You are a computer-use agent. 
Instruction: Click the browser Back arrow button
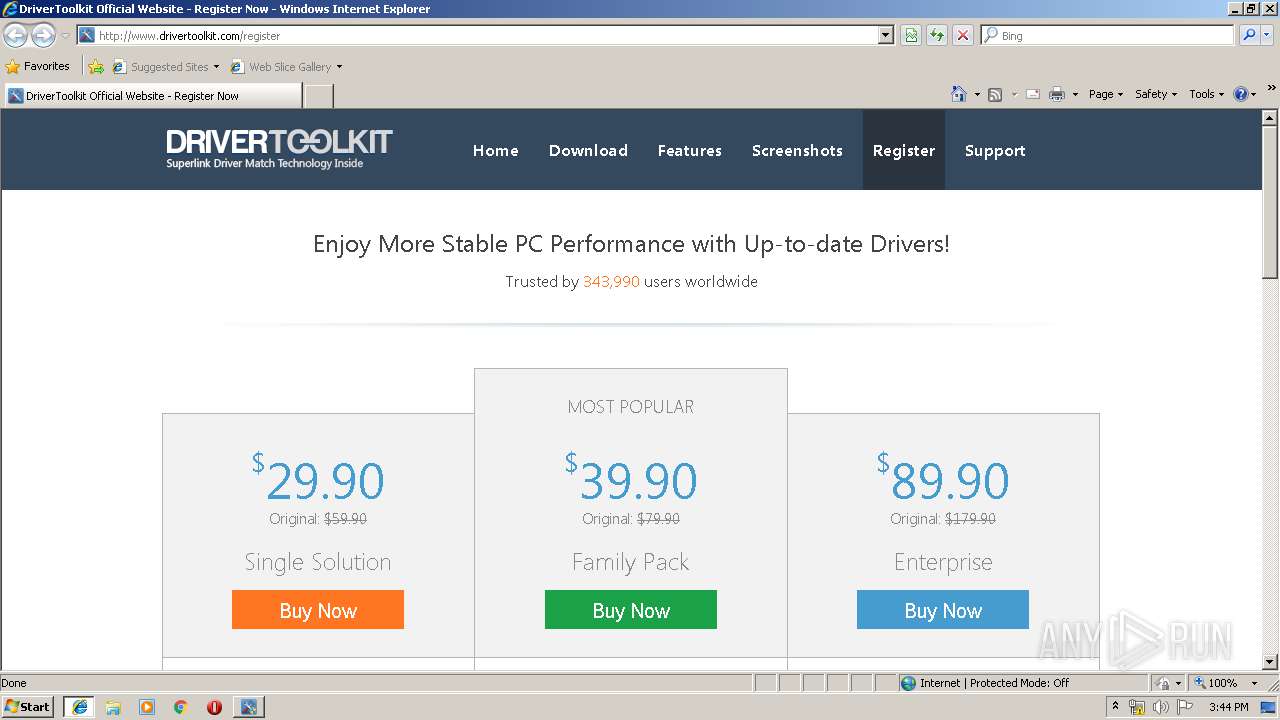(x=16, y=35)
